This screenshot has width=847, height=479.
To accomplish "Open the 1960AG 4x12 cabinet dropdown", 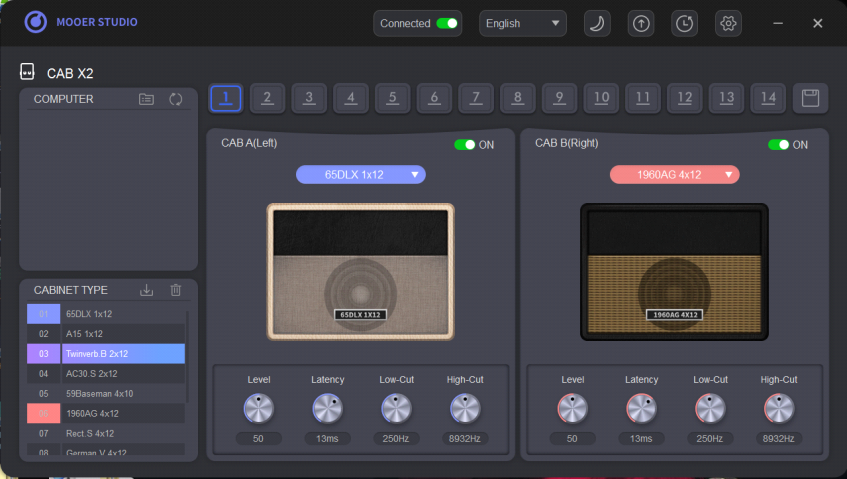I will [675, 174].
